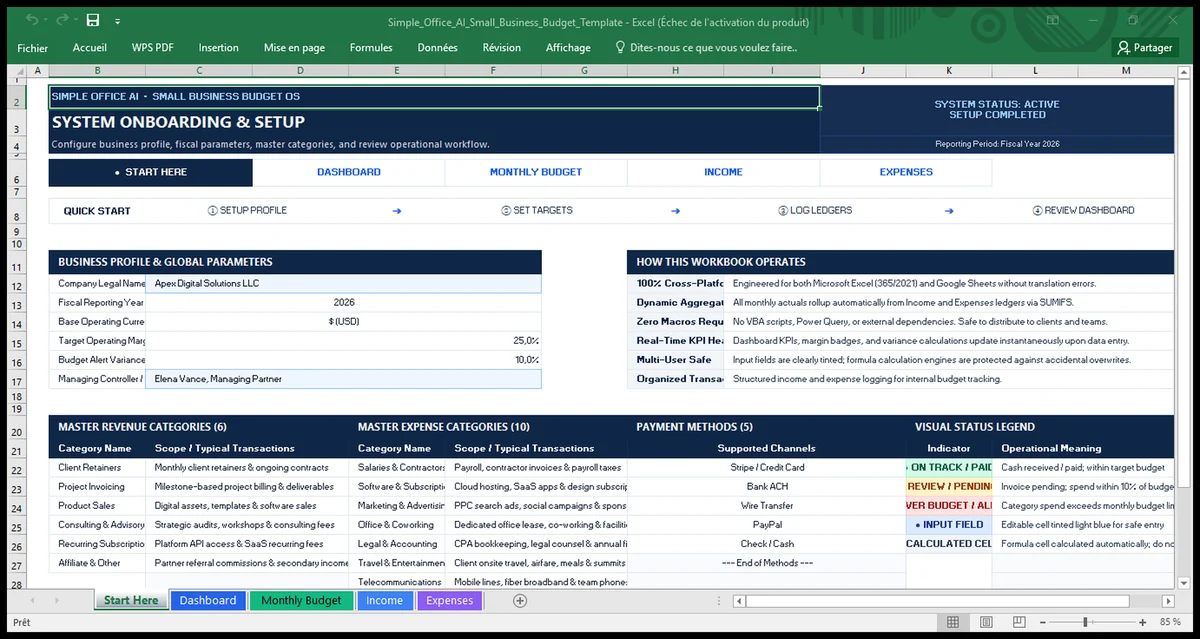Click the SETUP PROFILE quick start step

247,211
